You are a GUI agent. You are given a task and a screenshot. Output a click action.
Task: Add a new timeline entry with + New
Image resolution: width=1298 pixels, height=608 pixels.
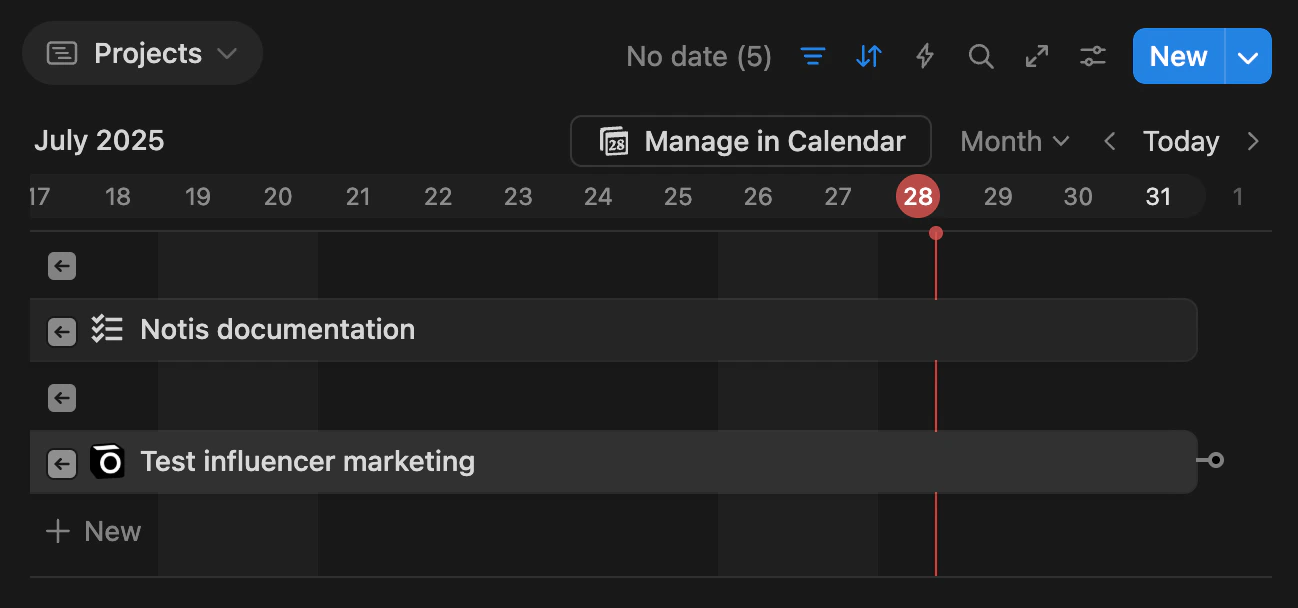93,531
